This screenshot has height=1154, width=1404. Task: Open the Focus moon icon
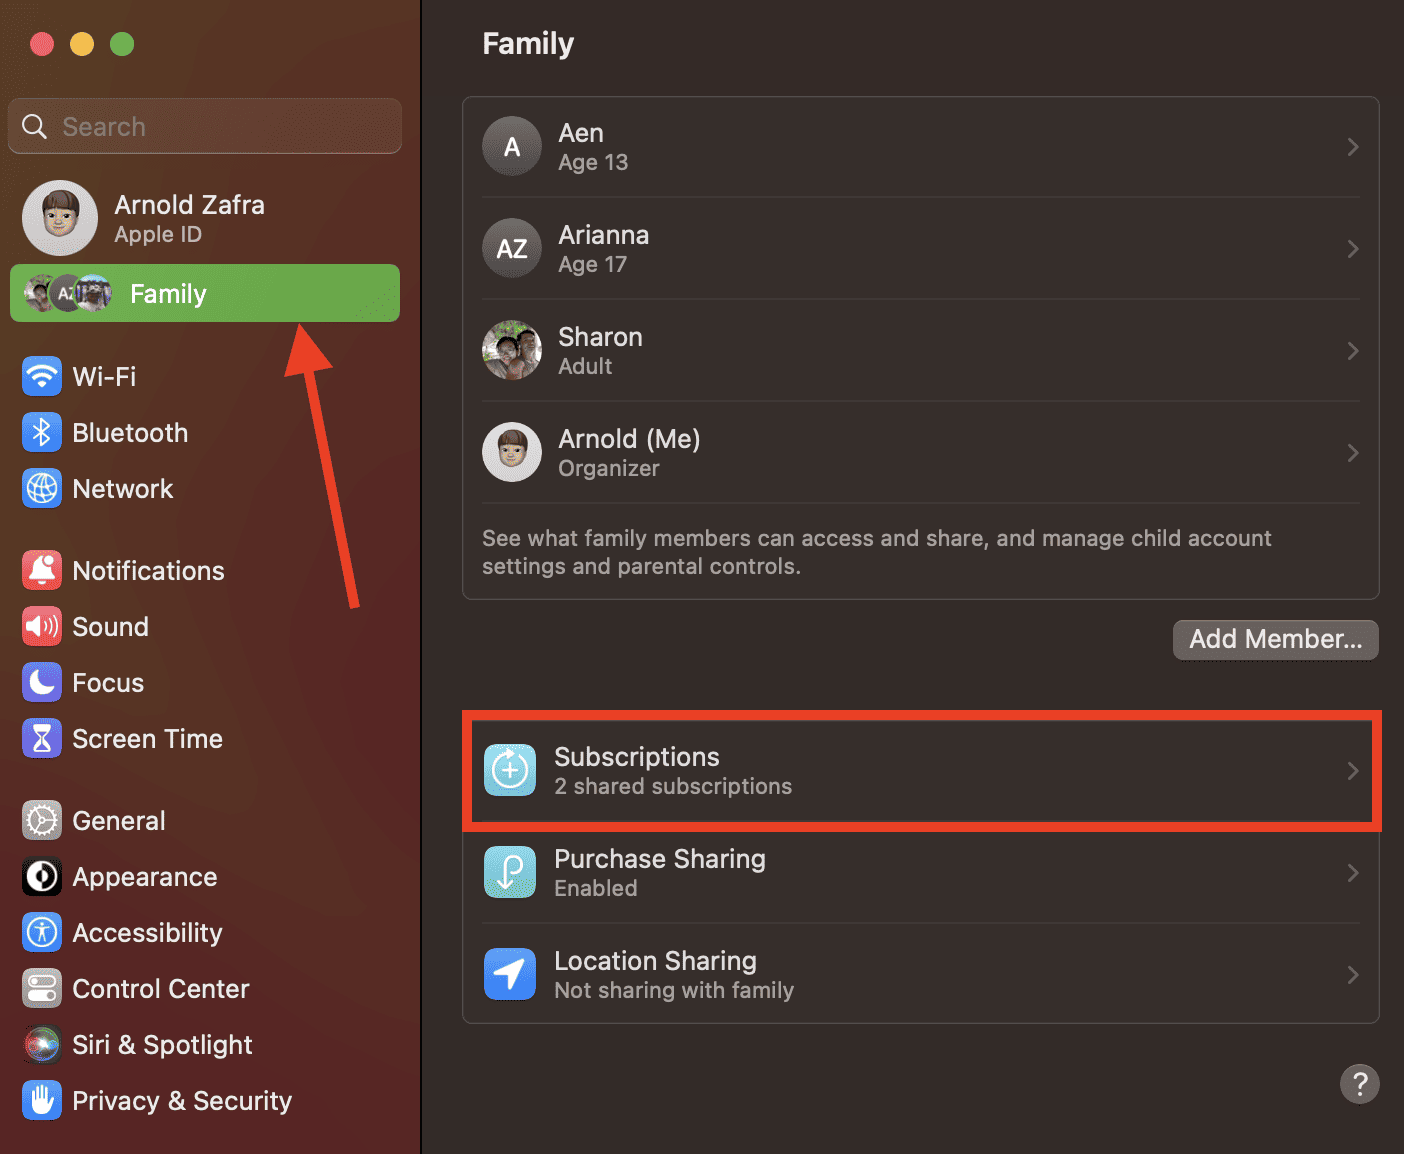pos(42,683)
